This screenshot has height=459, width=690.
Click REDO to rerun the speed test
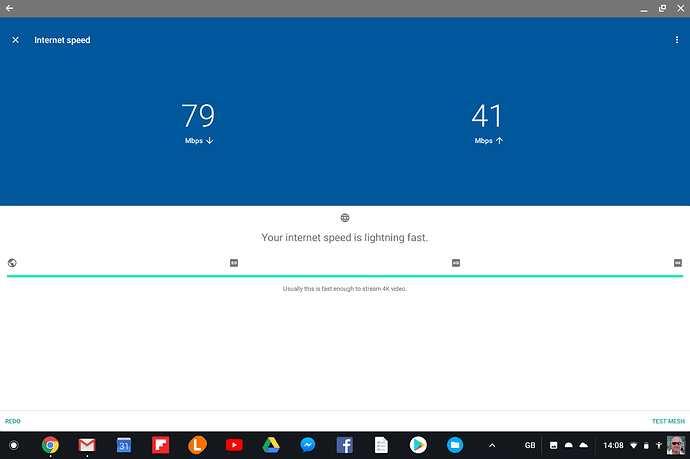[13, 421]
